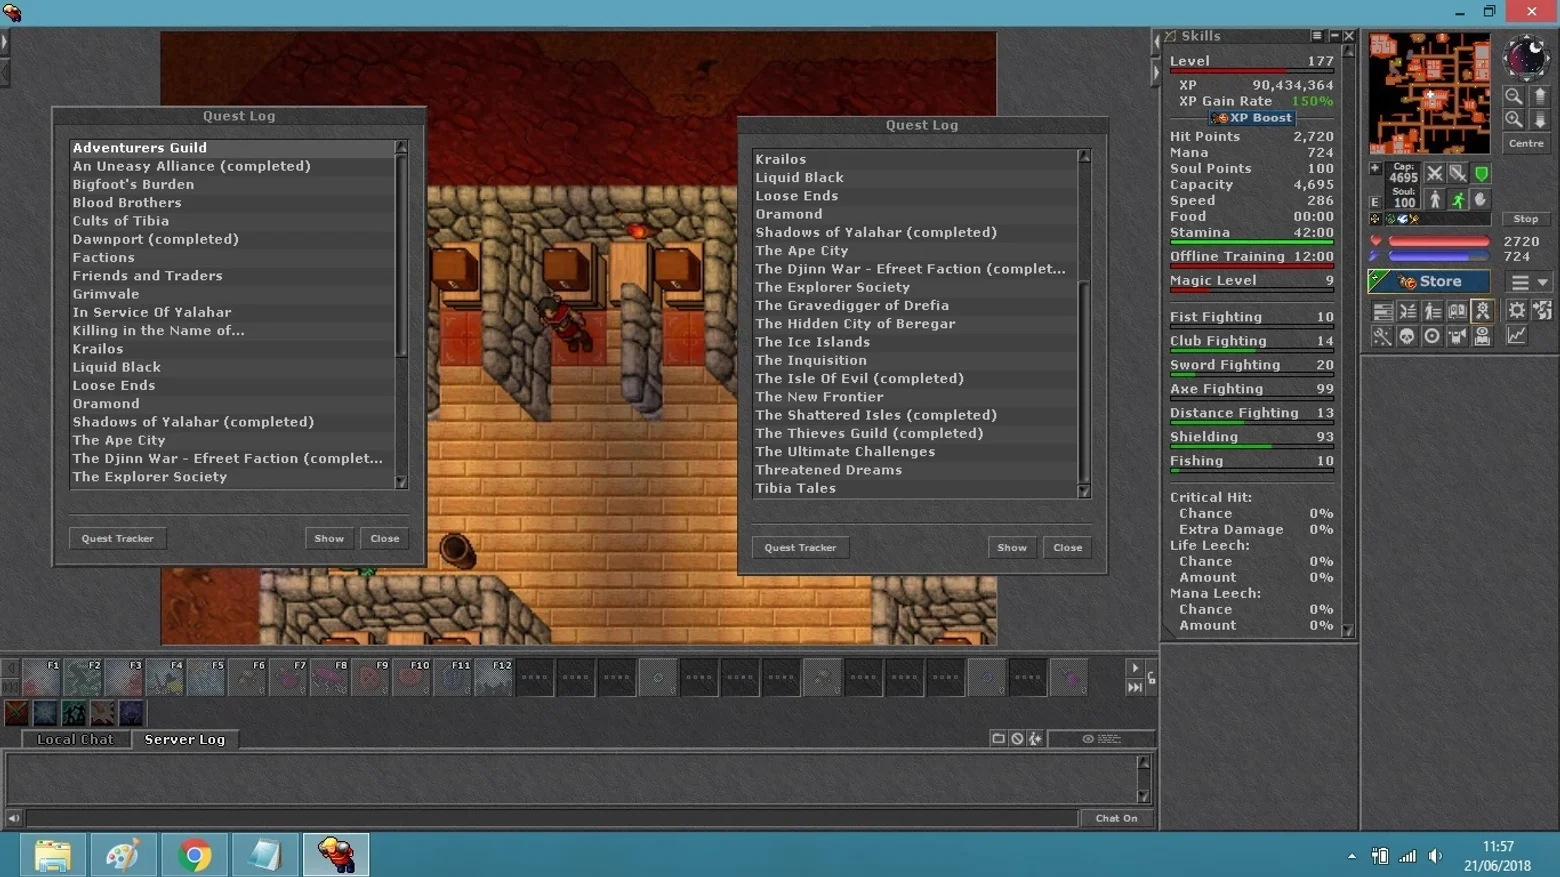
Task: Open unjustified points skull icon
Action: [x=1407, y=337]
